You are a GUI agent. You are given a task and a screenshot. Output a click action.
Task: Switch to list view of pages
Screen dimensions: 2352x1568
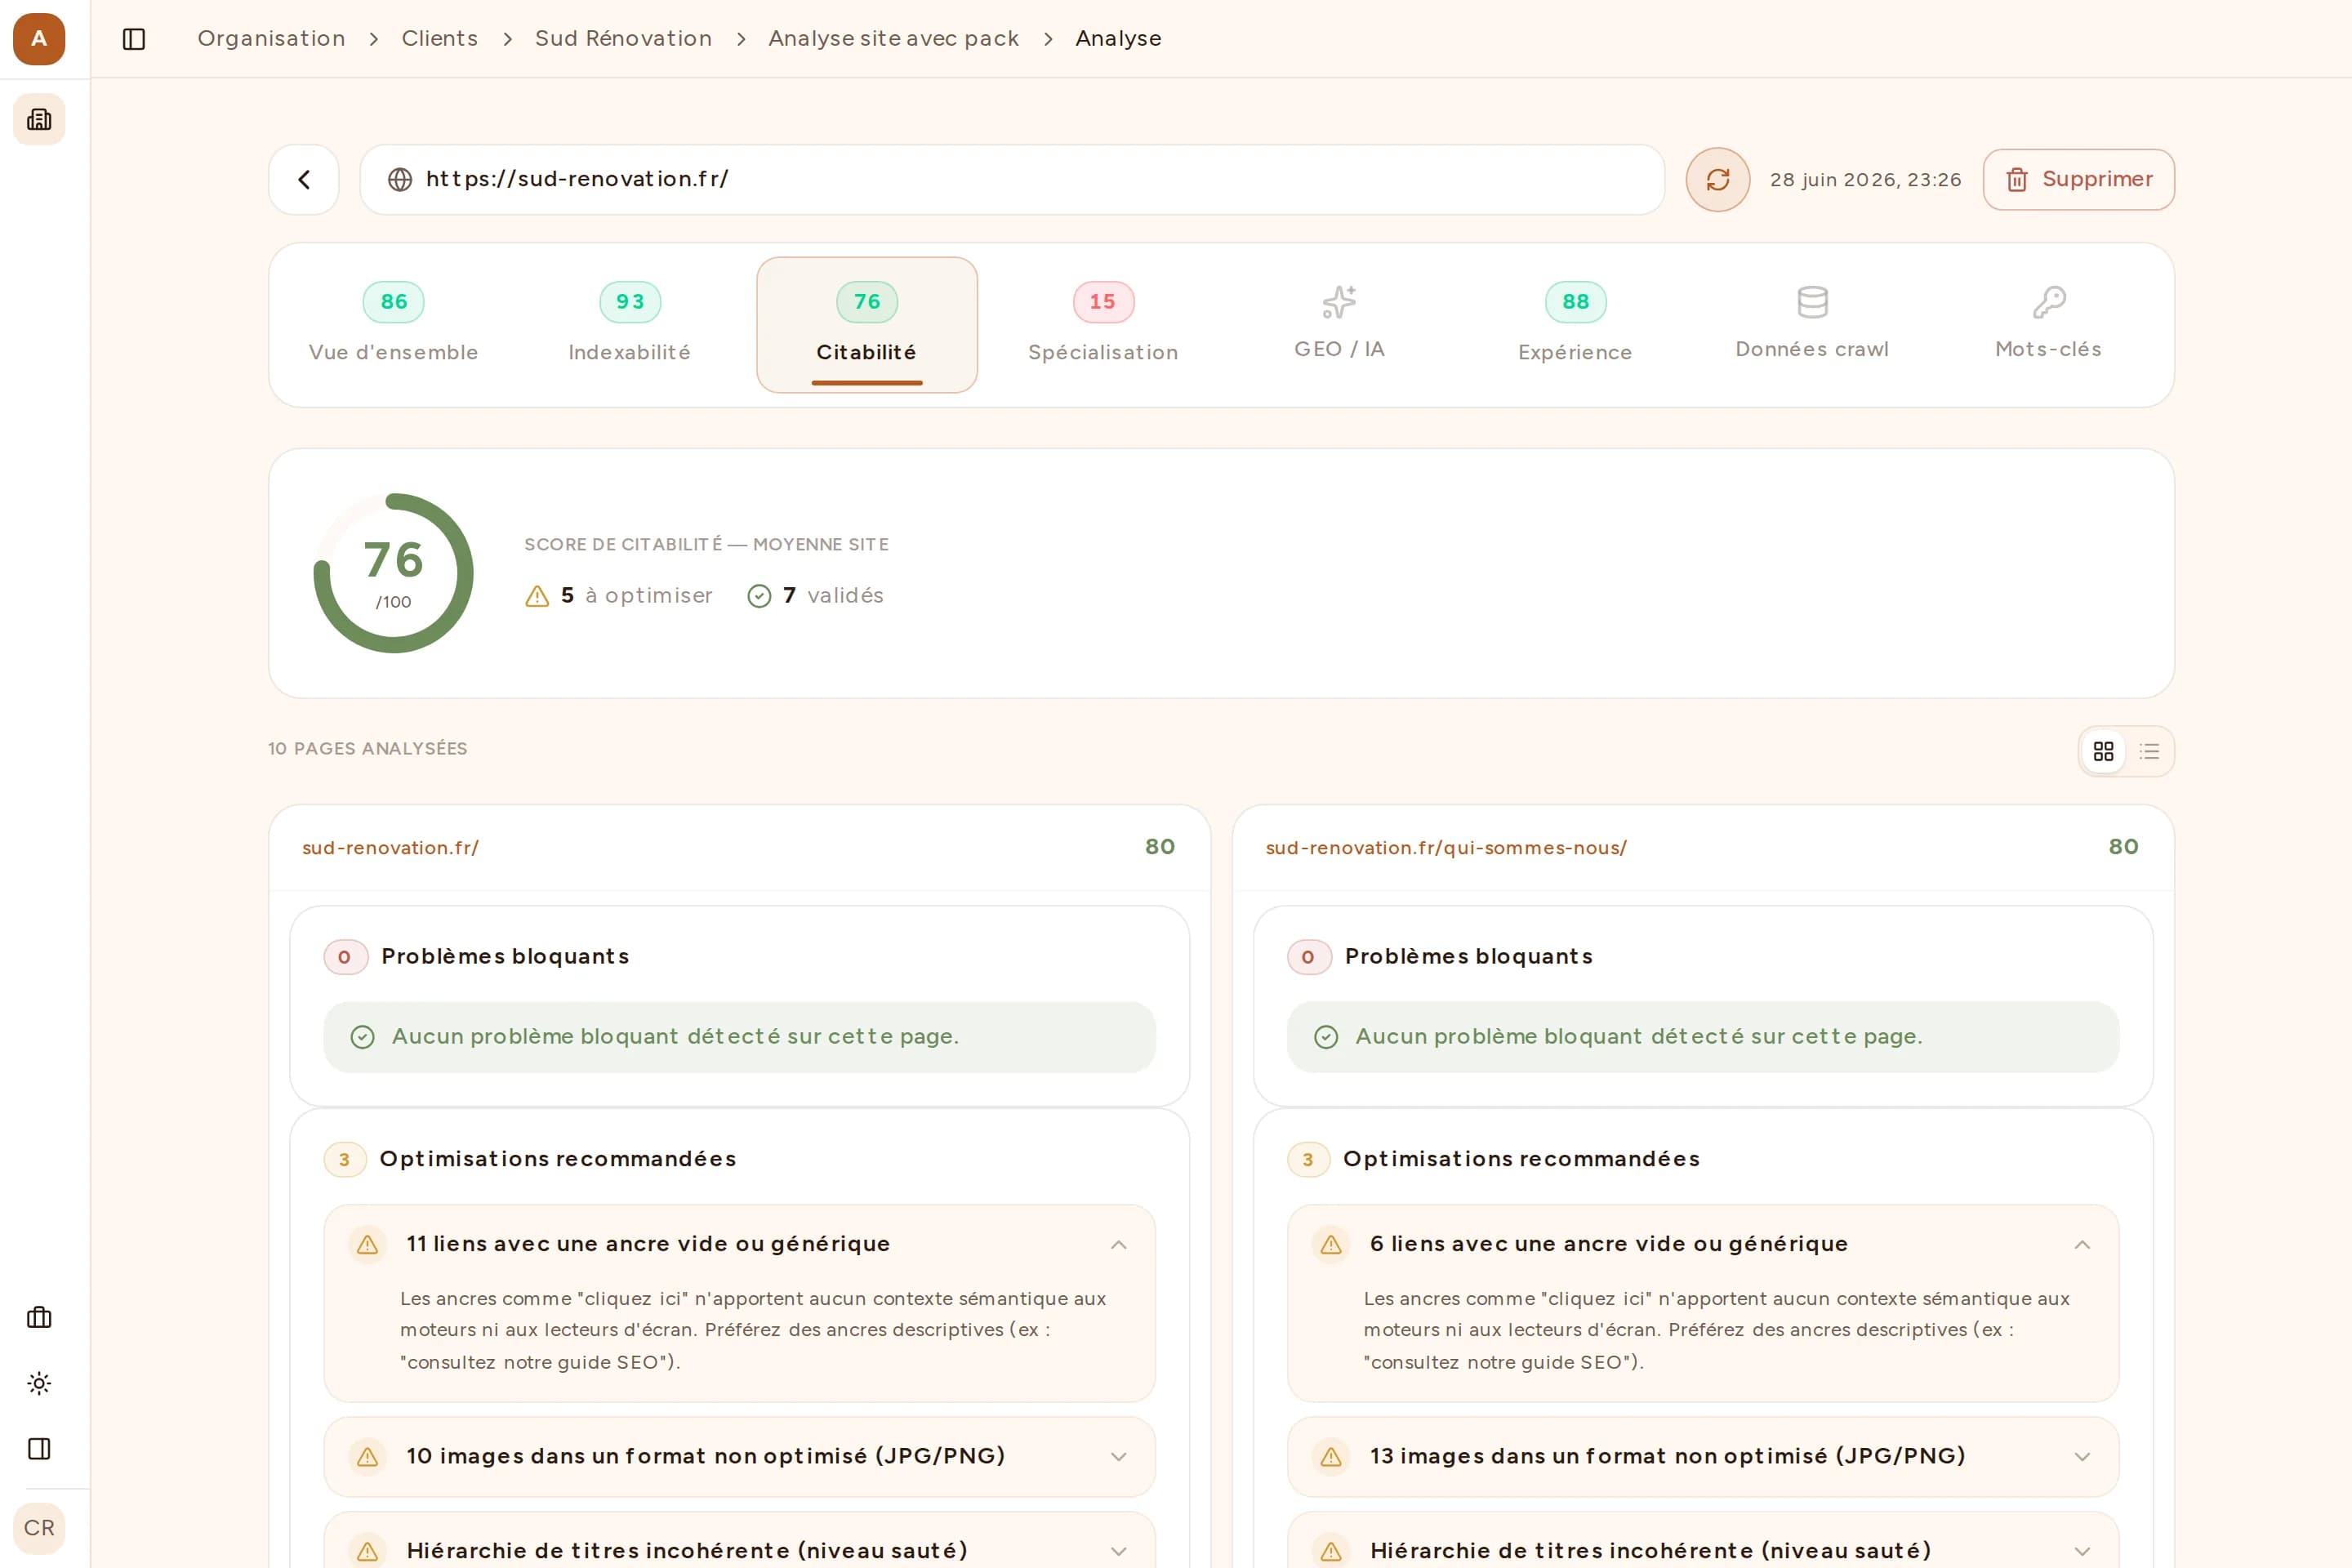(x=2149, y=751)
